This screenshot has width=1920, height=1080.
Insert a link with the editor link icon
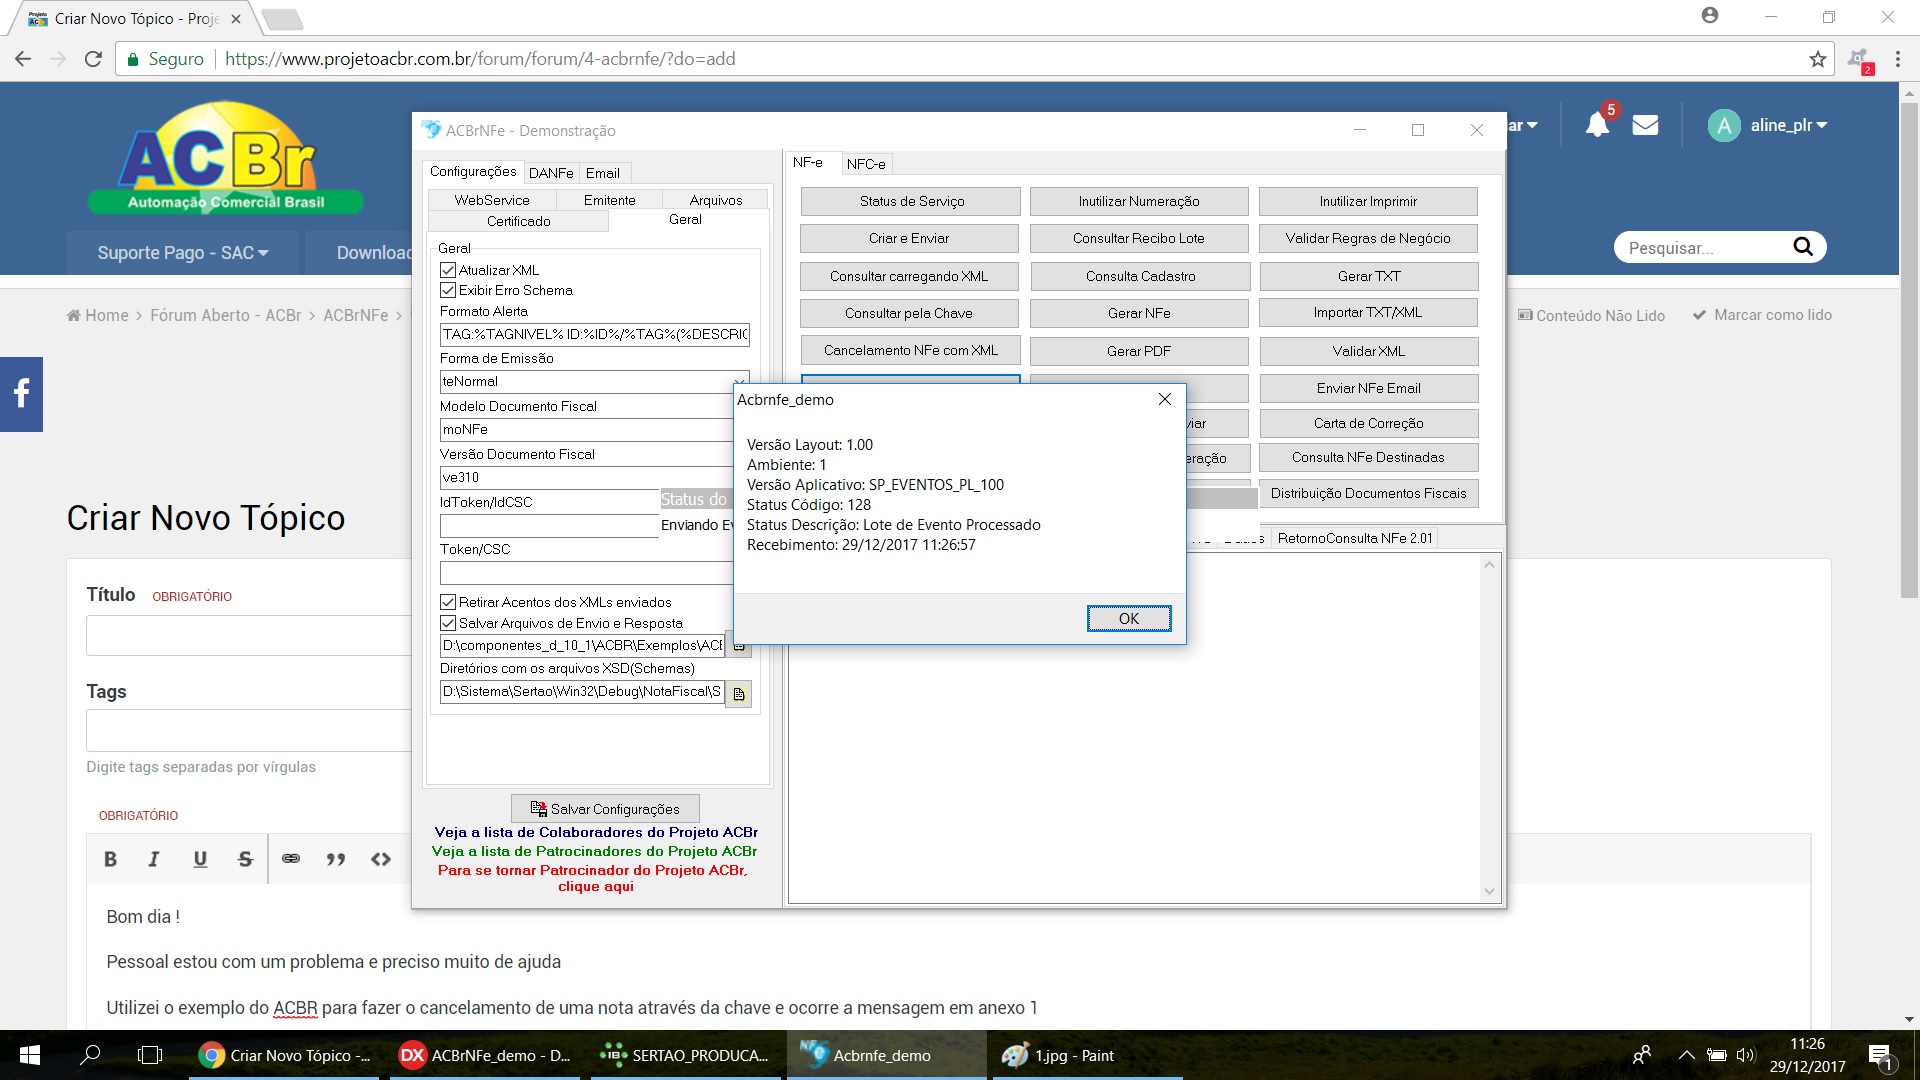pyautogui.click(x=291, y=859)
